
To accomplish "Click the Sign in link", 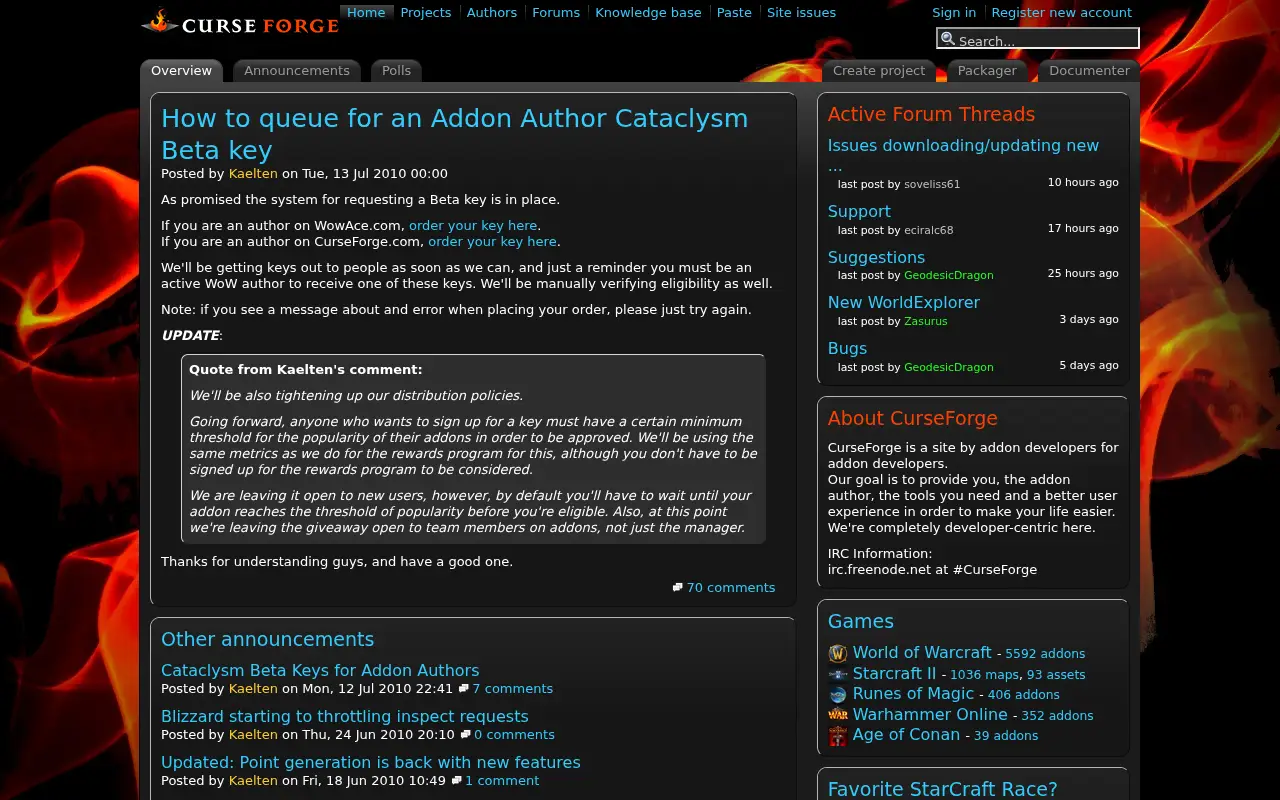I will (x=954, y=13).
